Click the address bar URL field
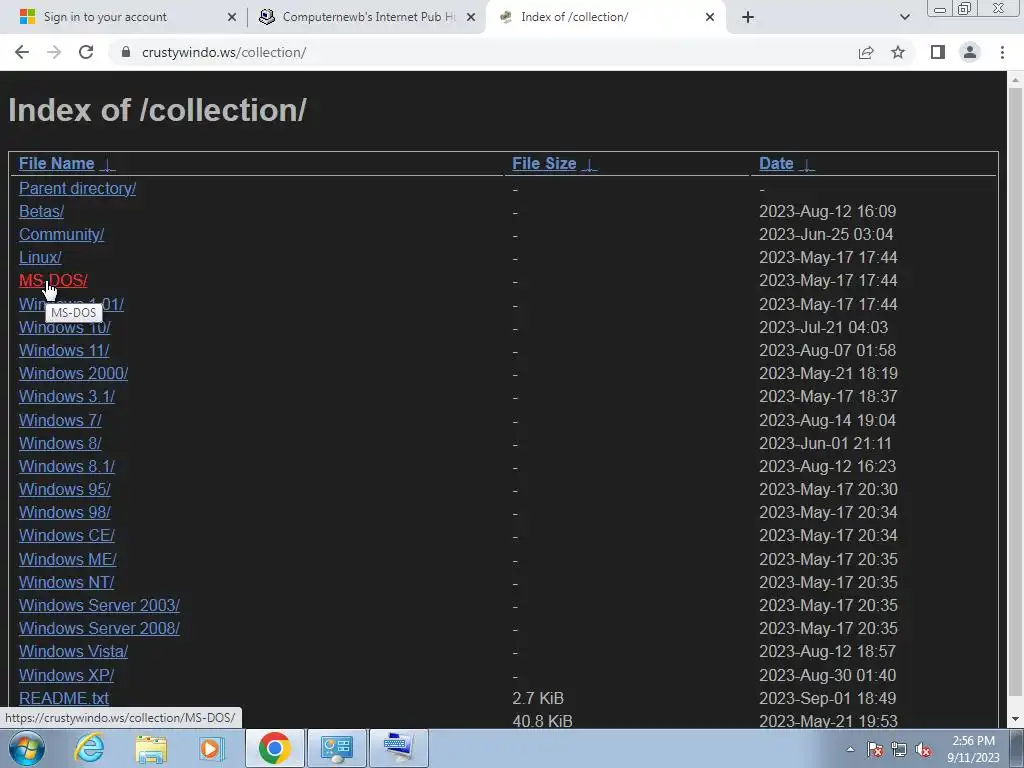 click(x=483, y=52)
